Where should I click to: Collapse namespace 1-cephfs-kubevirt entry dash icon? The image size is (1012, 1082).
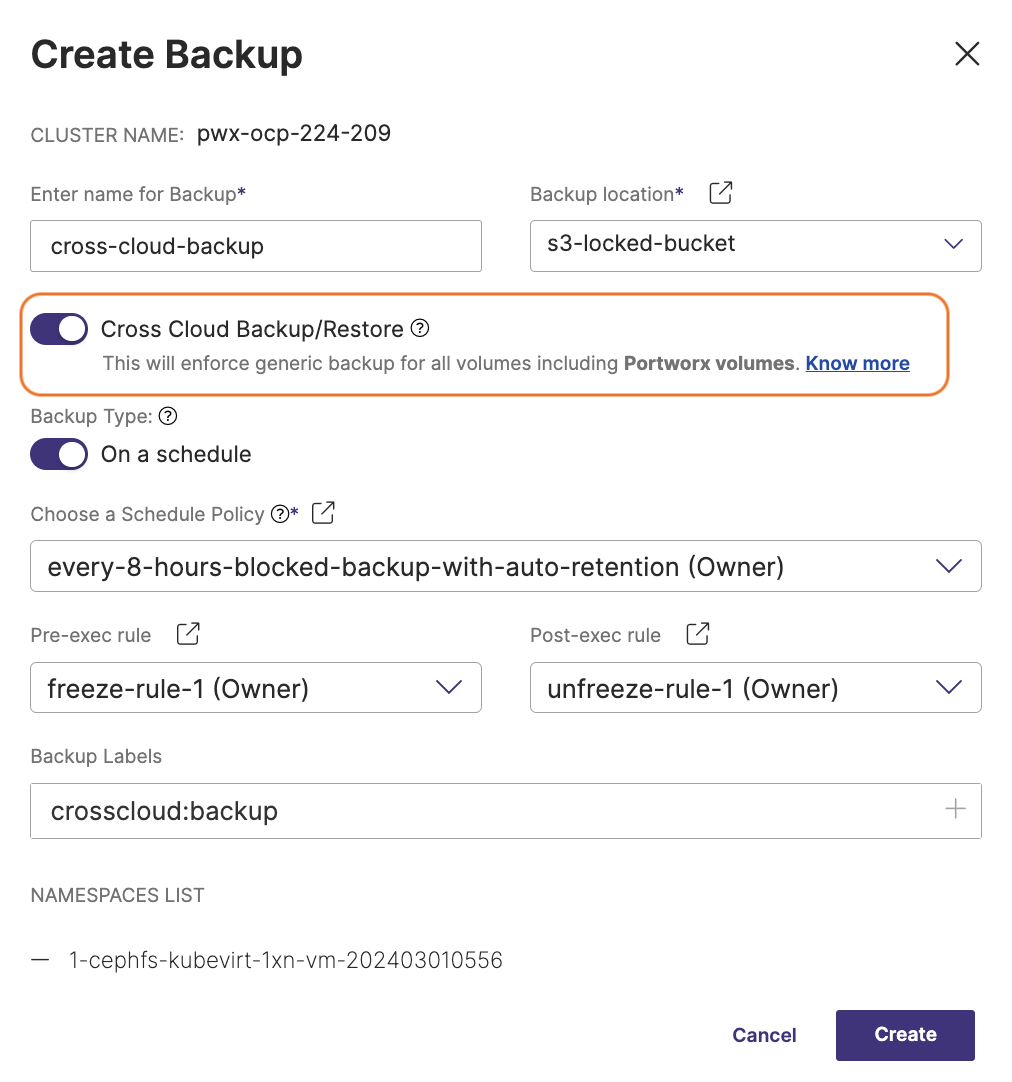point(40,960)
